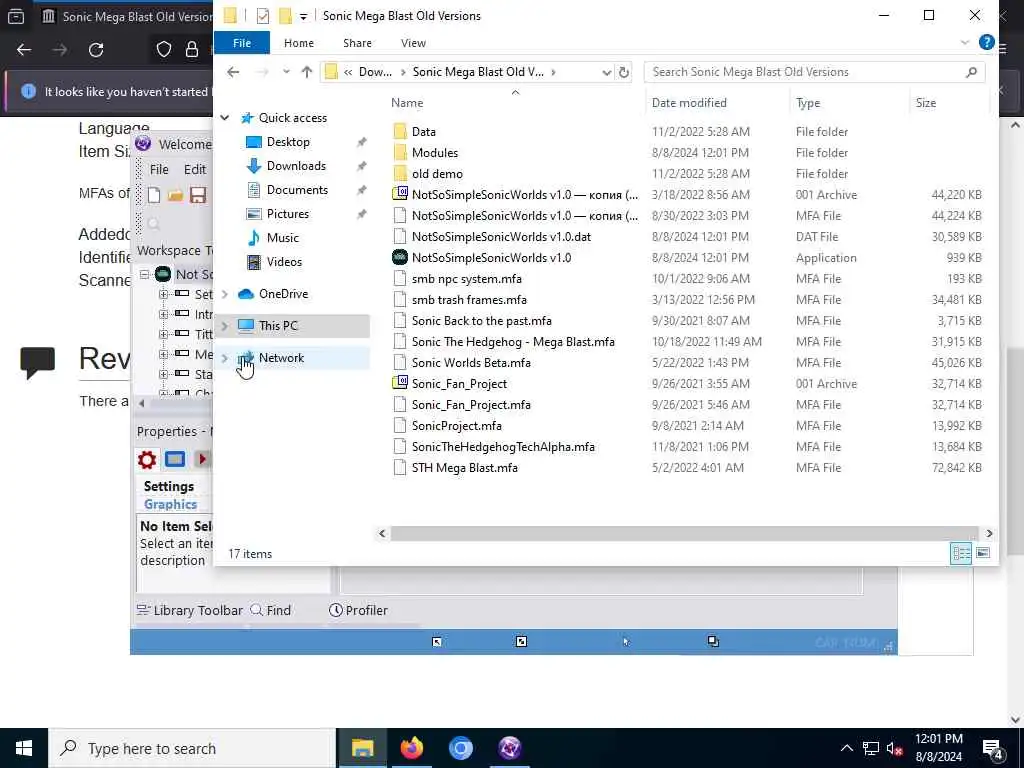This screenshot has height=768, width=1024.
Task: Switch to Details view layout
Action: click(961, 554)
